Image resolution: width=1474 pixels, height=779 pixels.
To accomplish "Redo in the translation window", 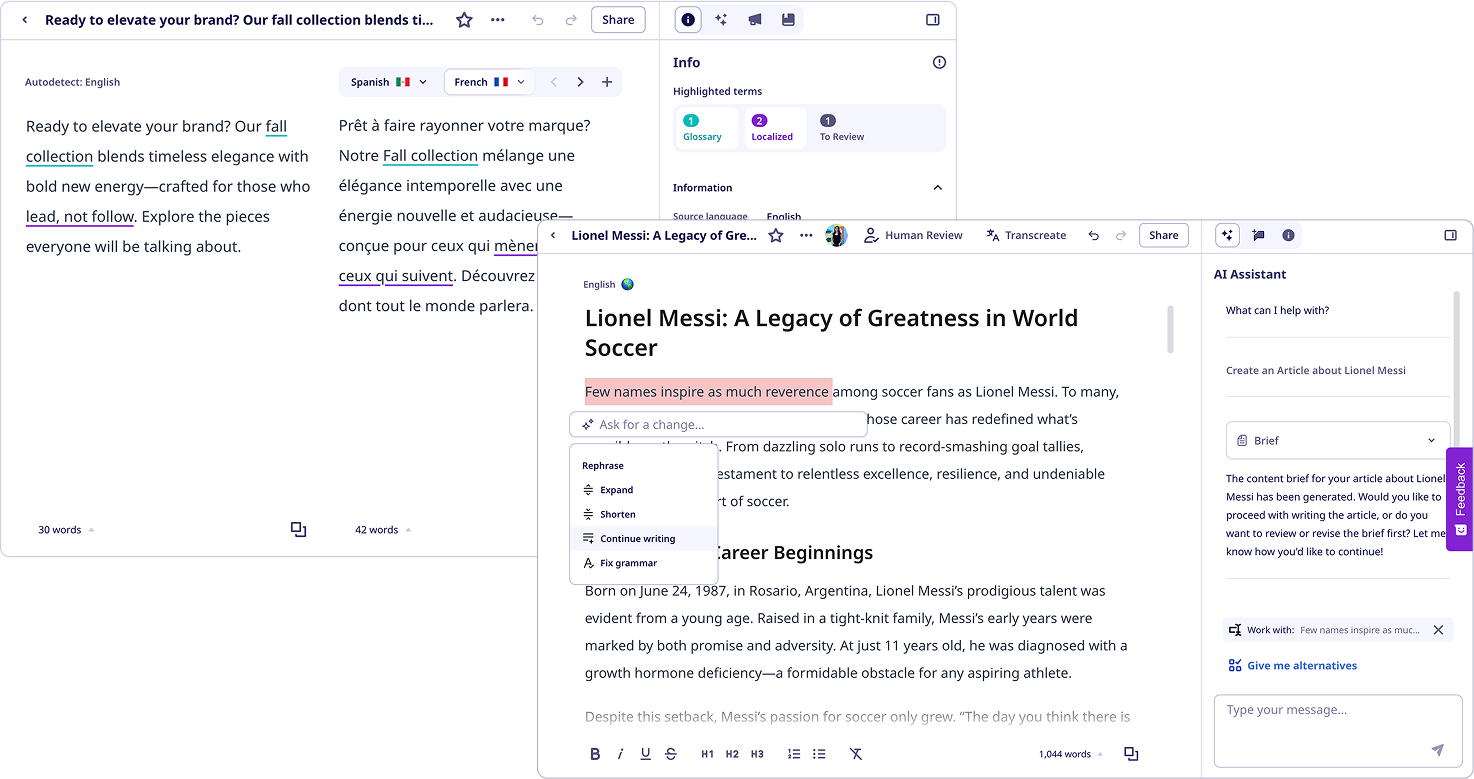I will coord(571,20).
